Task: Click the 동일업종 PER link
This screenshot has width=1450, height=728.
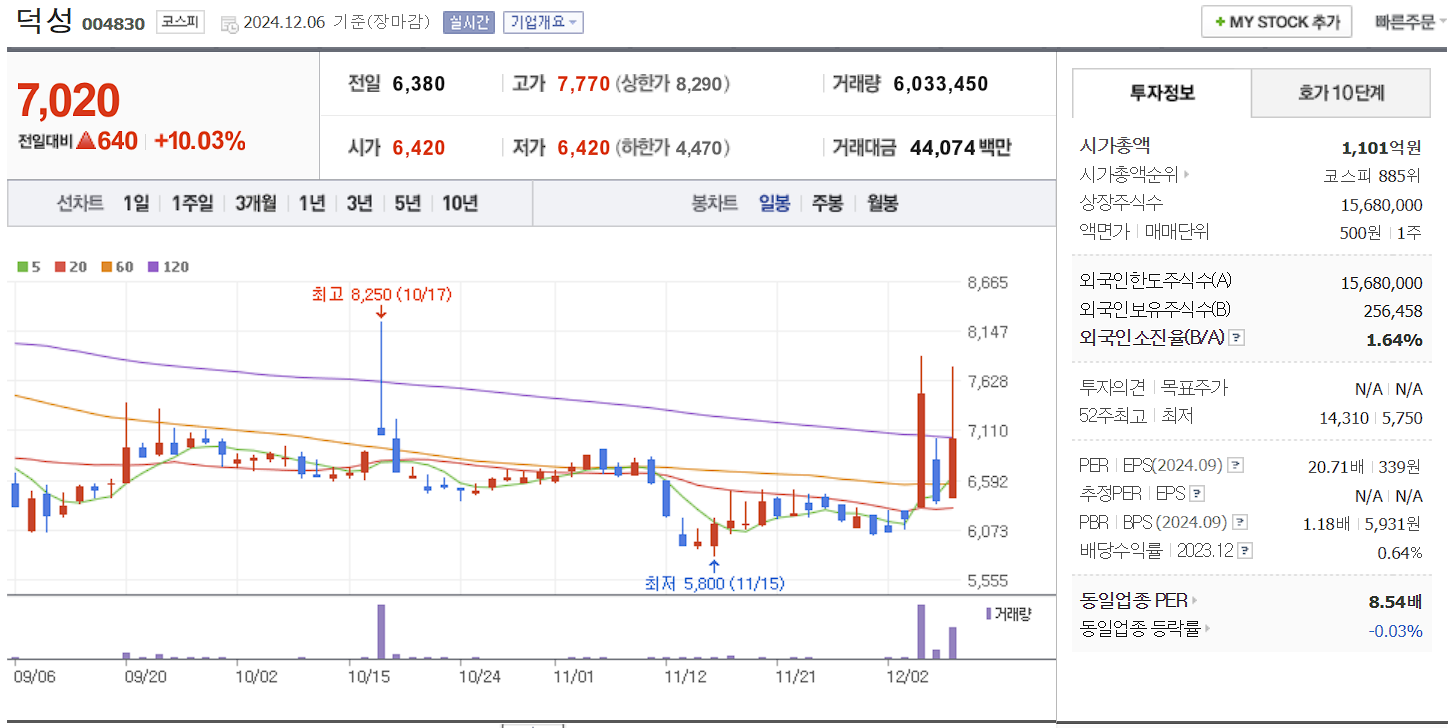Action: pyautogui.click(x=1134, y=601)
